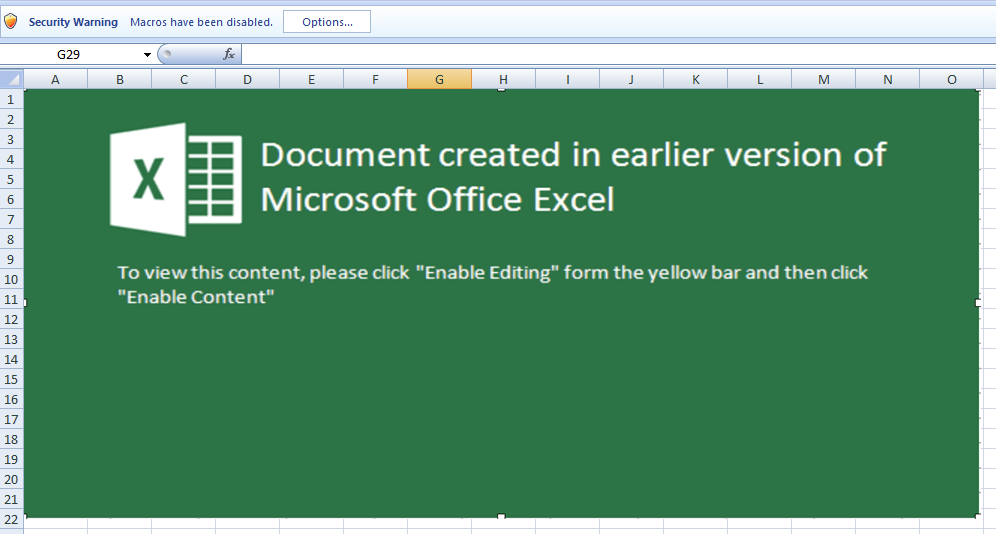Select column L header
The image size is (996, 534).
[x=760, y=79]
